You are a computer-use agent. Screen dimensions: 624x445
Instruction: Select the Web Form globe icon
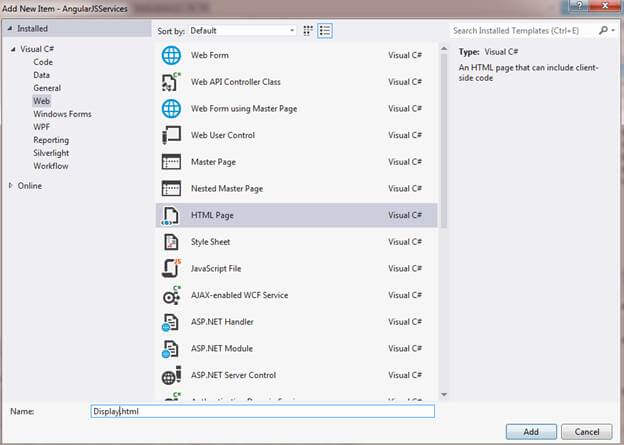point(171,55)
